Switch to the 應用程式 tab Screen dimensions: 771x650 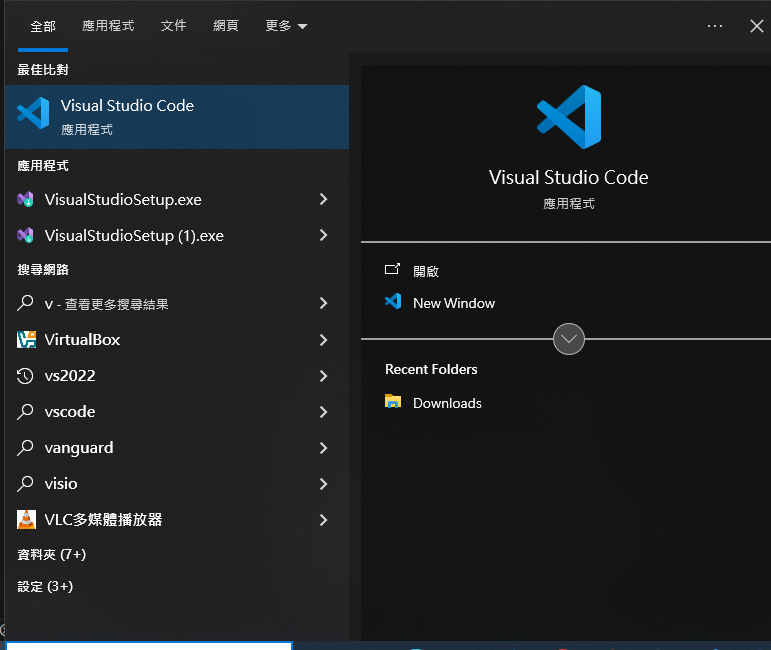(x=108, y=26)
